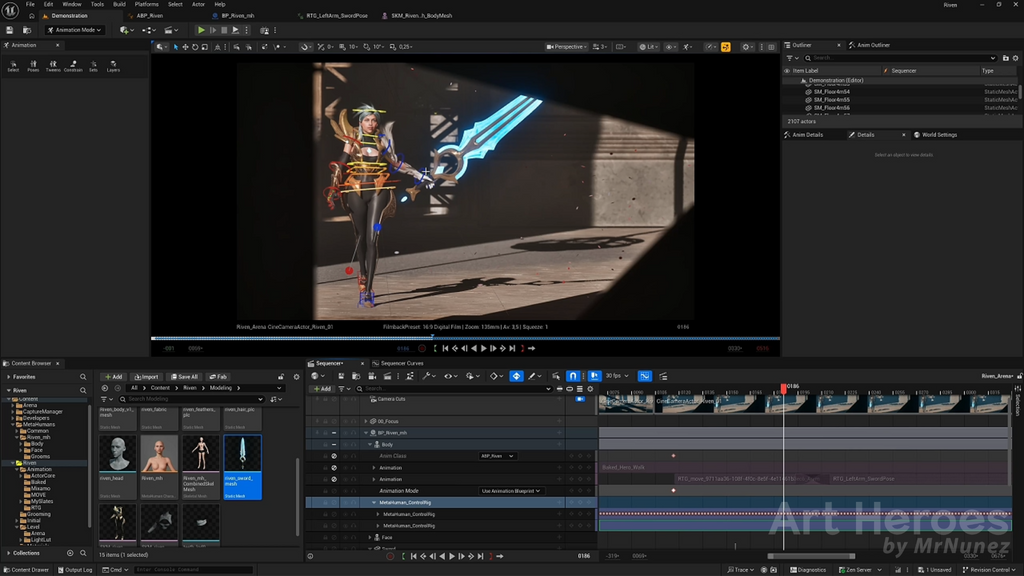Screen dimensions: 1024x576
Task: Activate the viewport select cursor tool
Action: (x=176, y=47)
